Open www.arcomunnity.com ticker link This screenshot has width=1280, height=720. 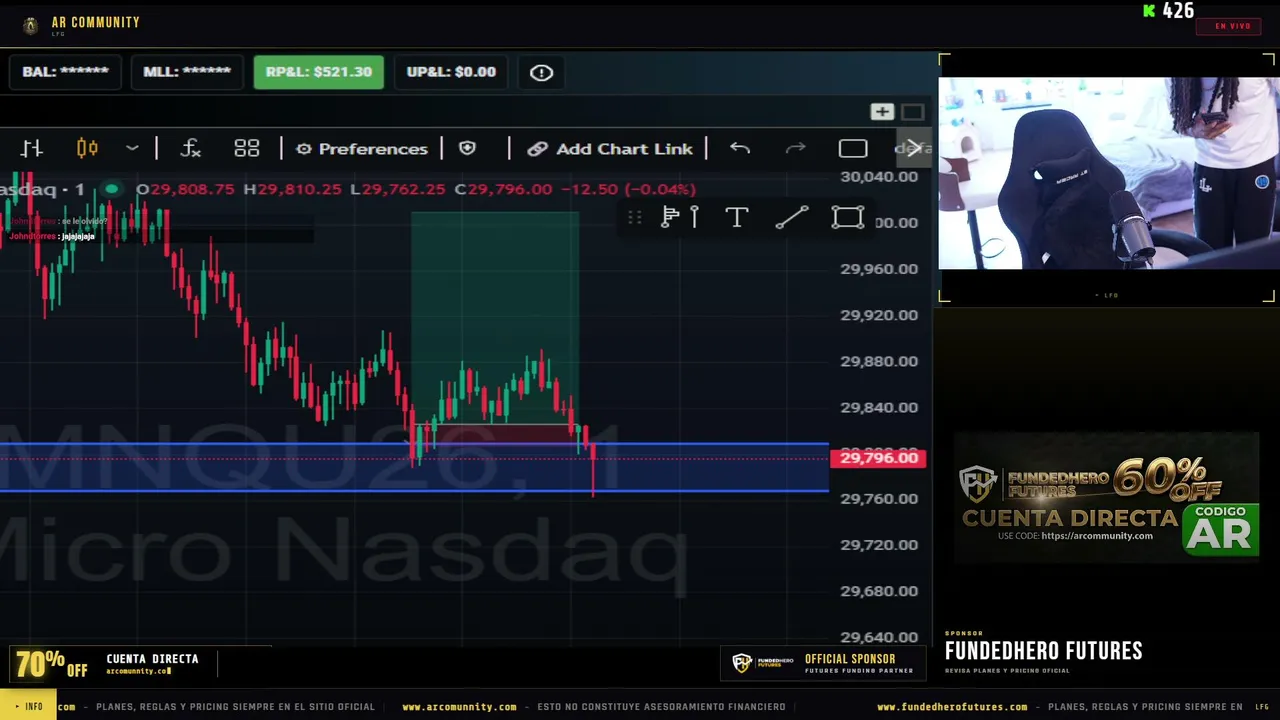(459, 707)
